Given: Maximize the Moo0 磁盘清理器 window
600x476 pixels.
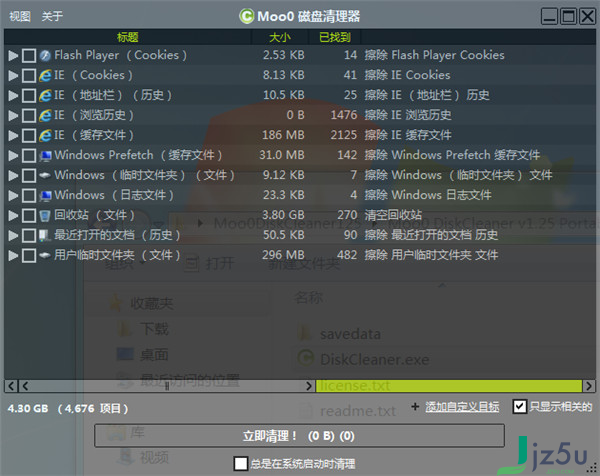Looking at the screenshot, I should [569, 16].
